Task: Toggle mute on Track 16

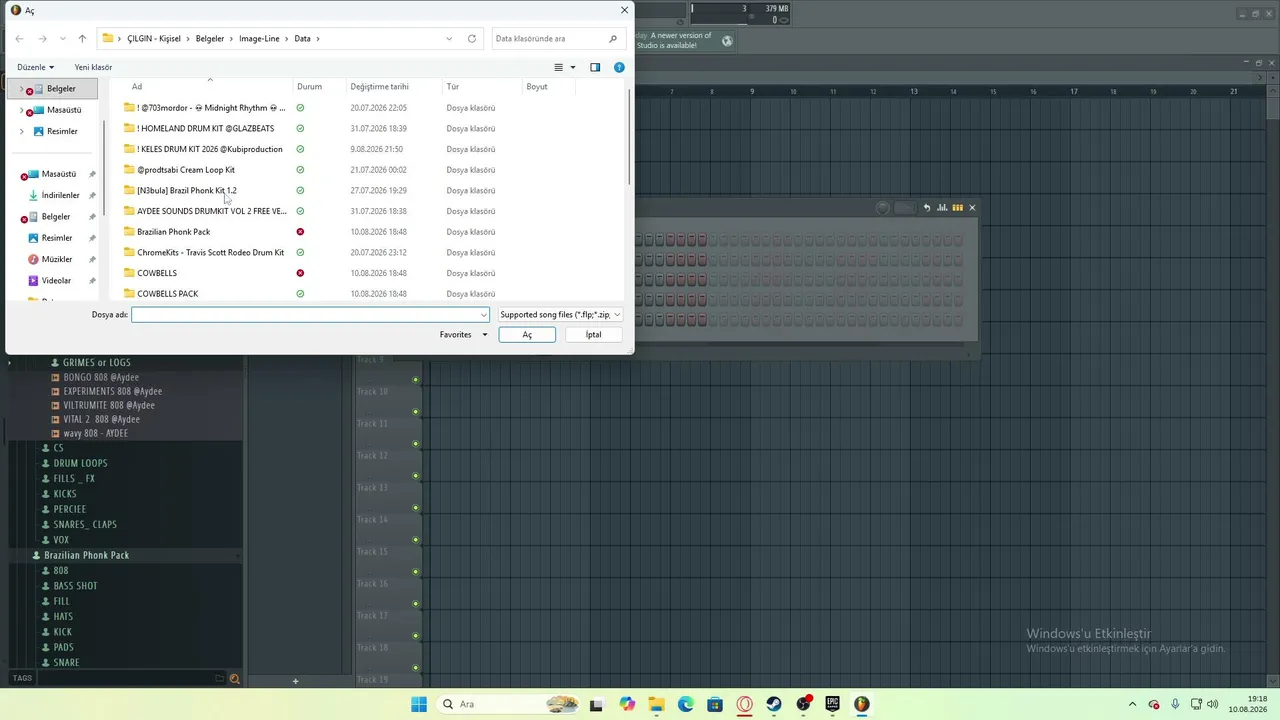Action: (415, 604)
